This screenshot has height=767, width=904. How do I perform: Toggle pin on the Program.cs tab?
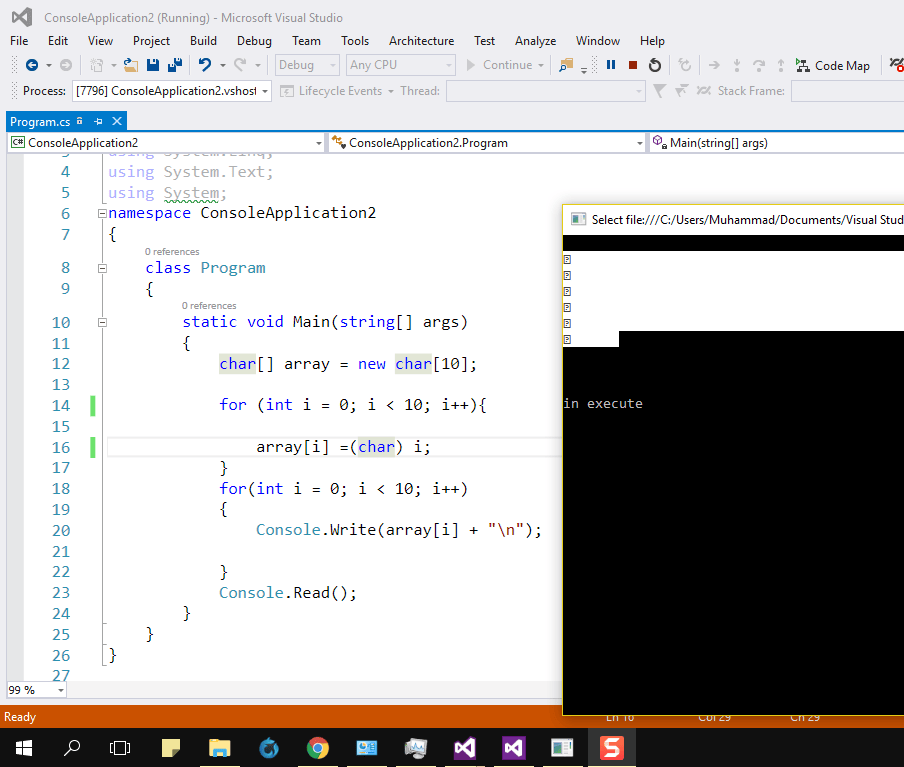click(98, 122)
